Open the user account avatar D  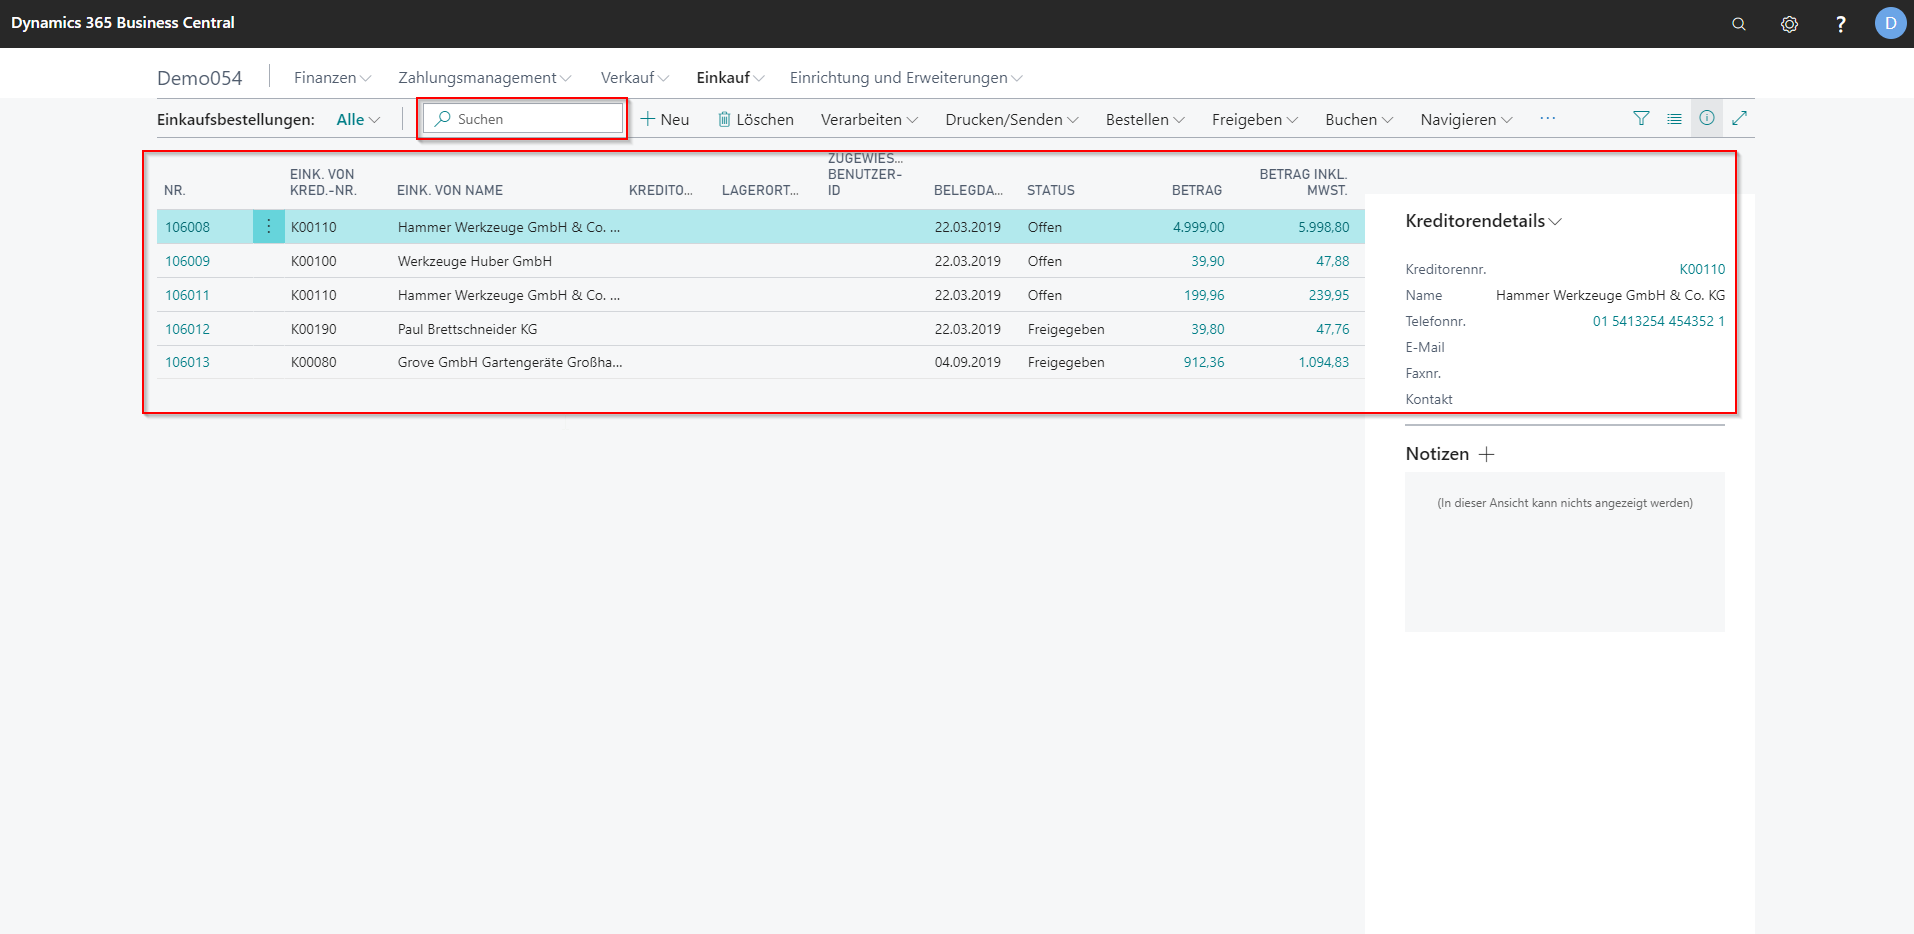pos(1890,23)
